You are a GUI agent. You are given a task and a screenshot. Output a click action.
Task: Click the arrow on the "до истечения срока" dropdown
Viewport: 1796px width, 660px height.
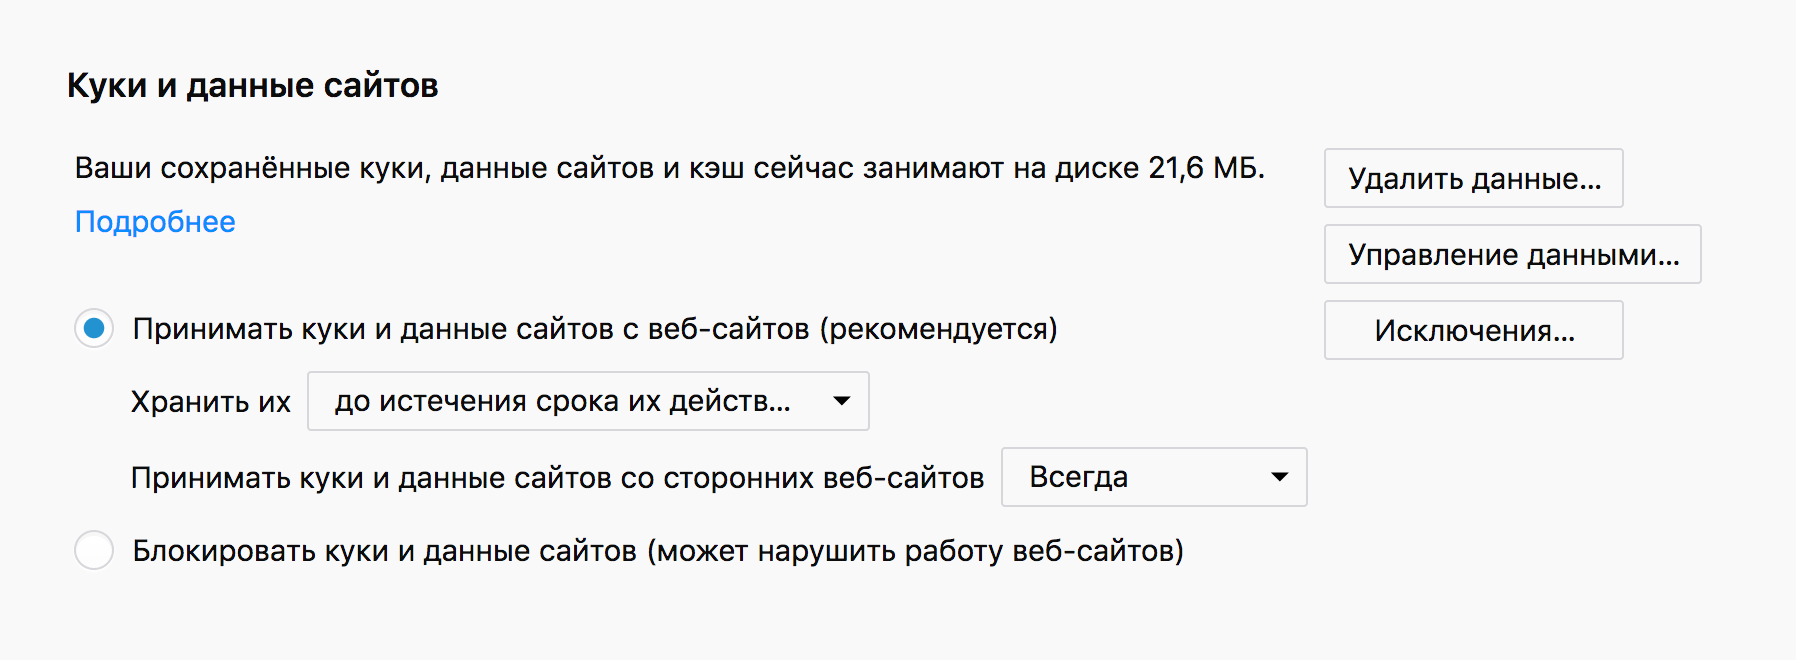coord(842,402)
